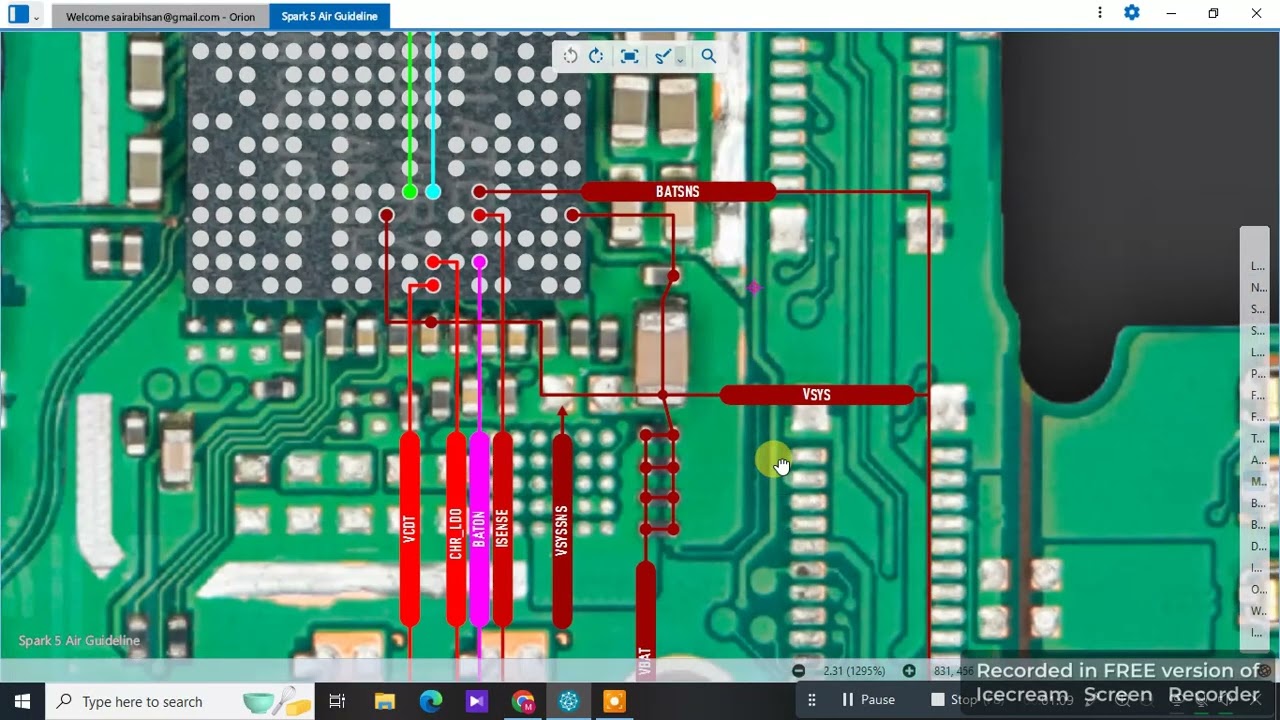The height and width of the screenshot is (720, 1280).
Task: Open the orange recorder taskbar icon
Action: click(615, 701)
